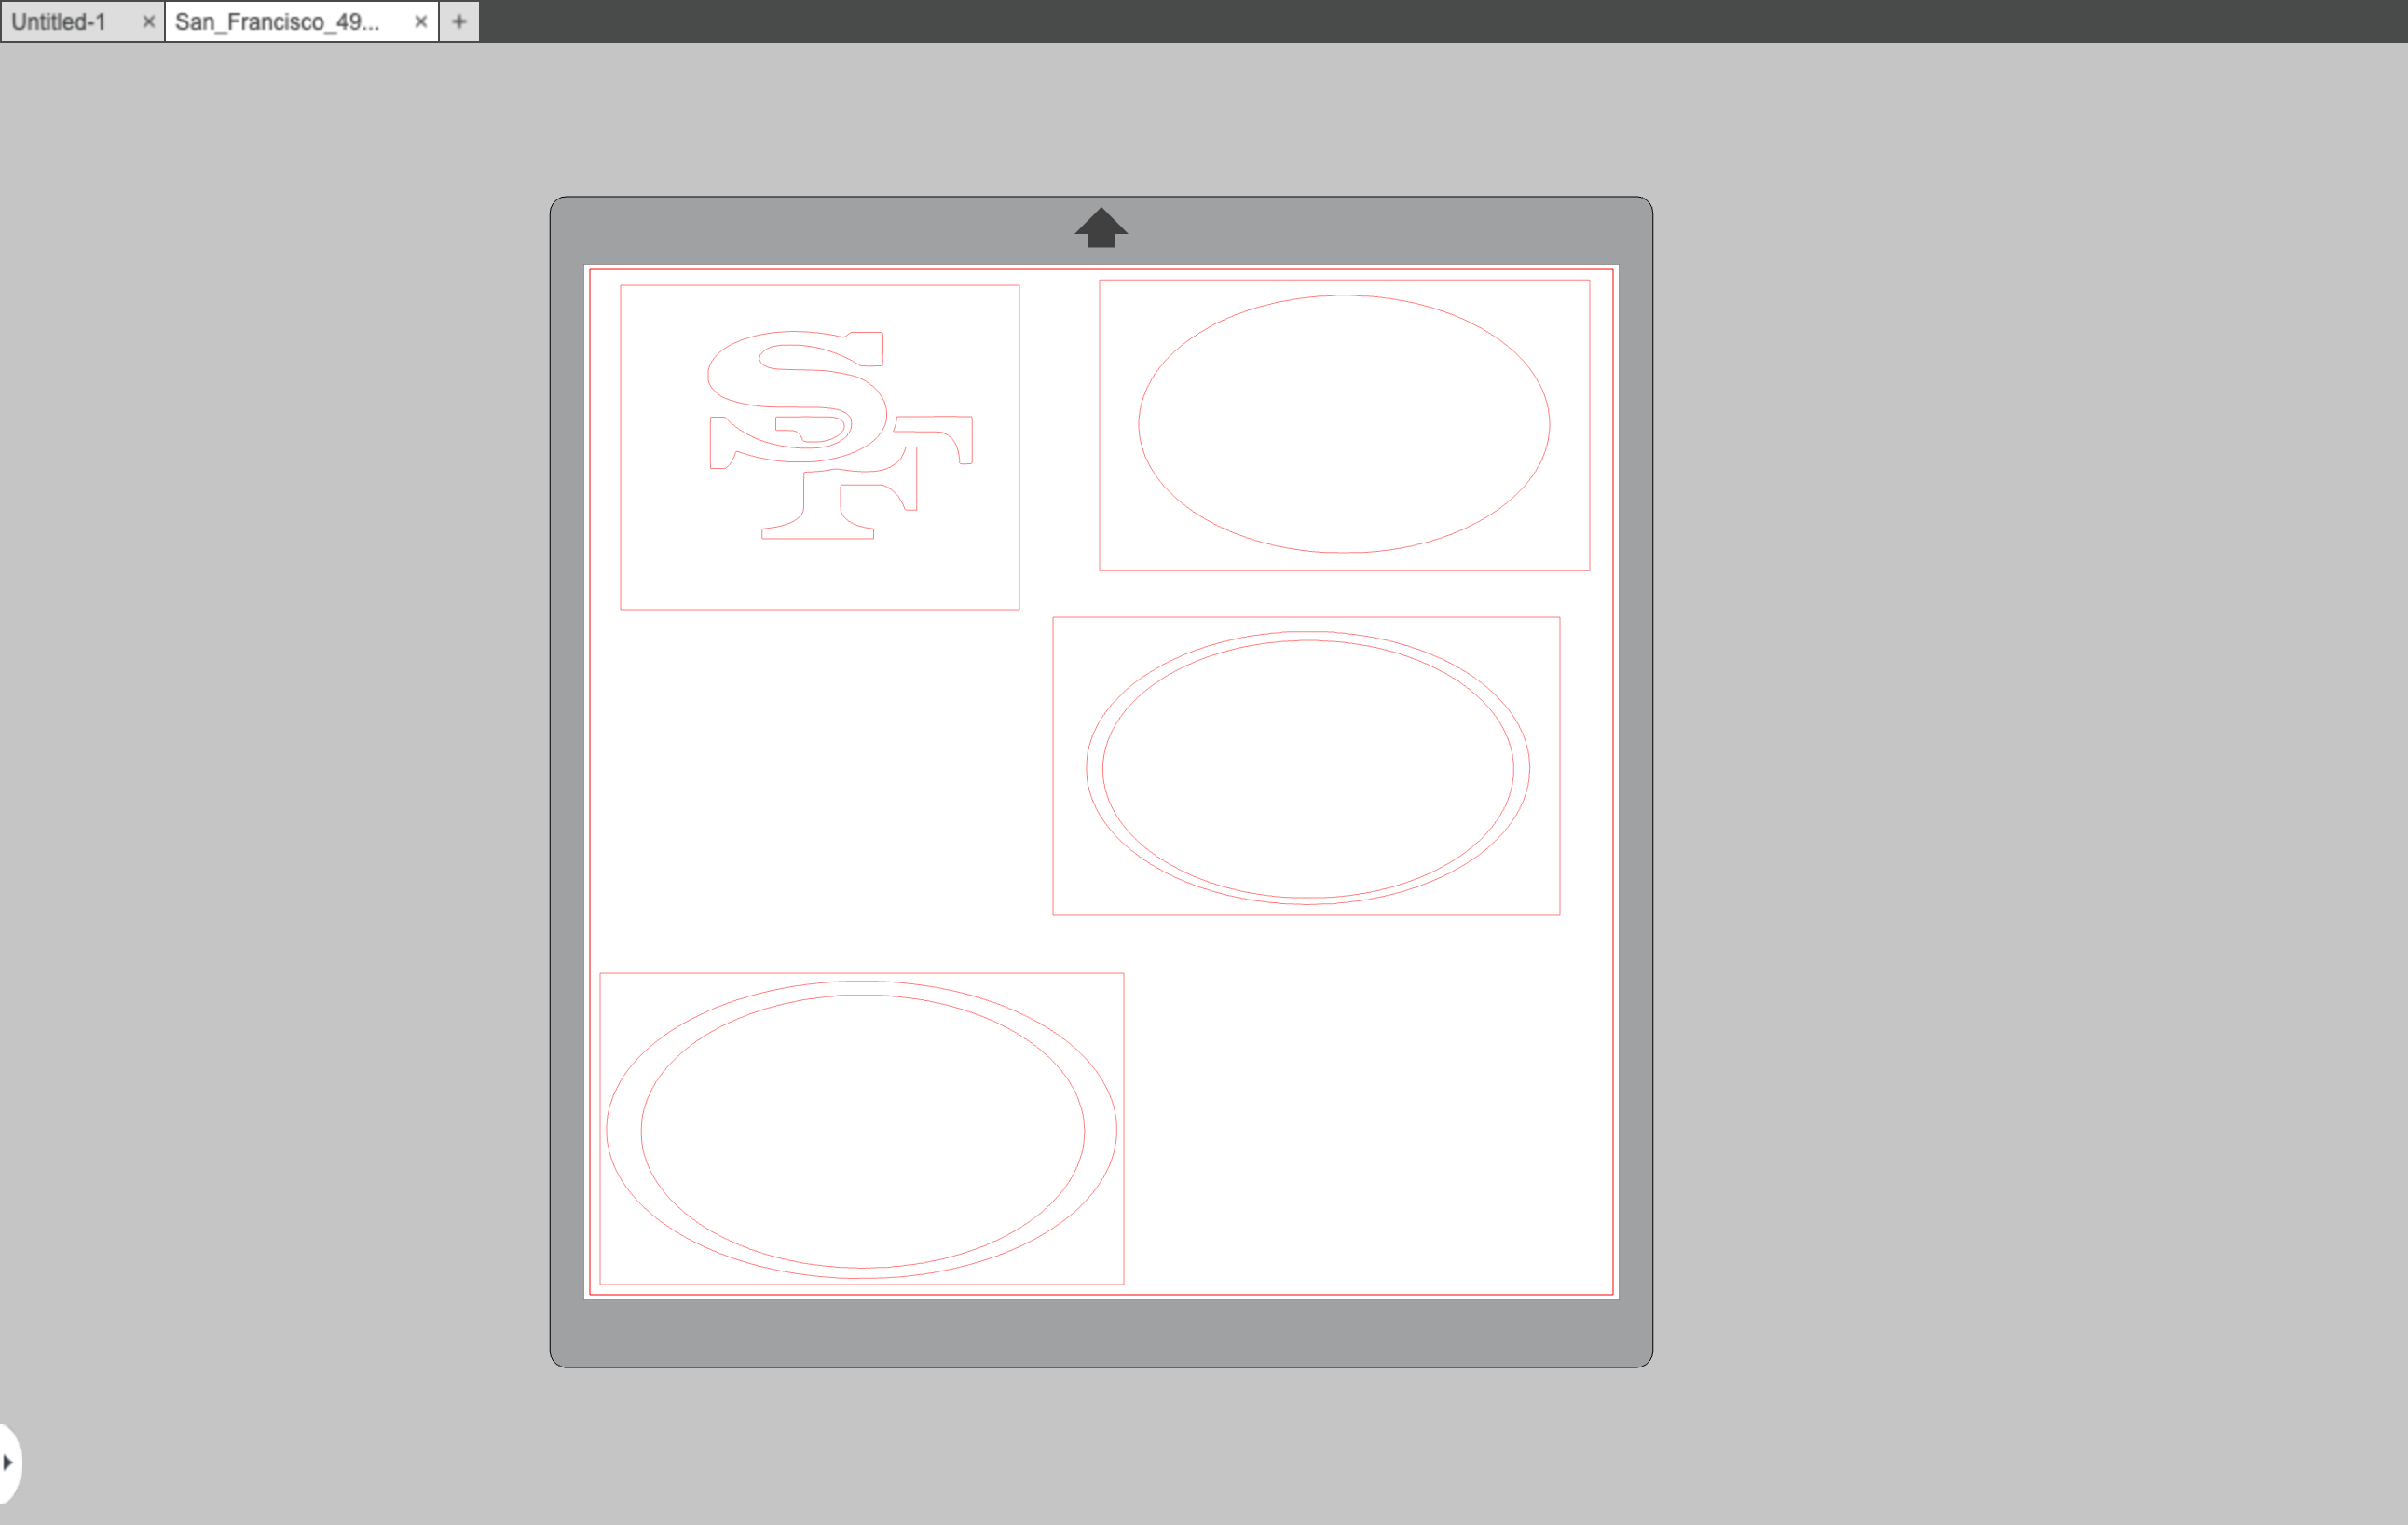This screenshot has height=1525, width=2408.
Task: Switch to the Untitled-1 tab
Action: pyautogui.click(x=62, y=21)
